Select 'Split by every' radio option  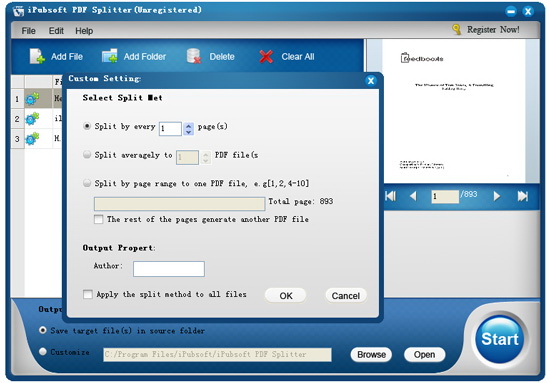pos(87,126)
